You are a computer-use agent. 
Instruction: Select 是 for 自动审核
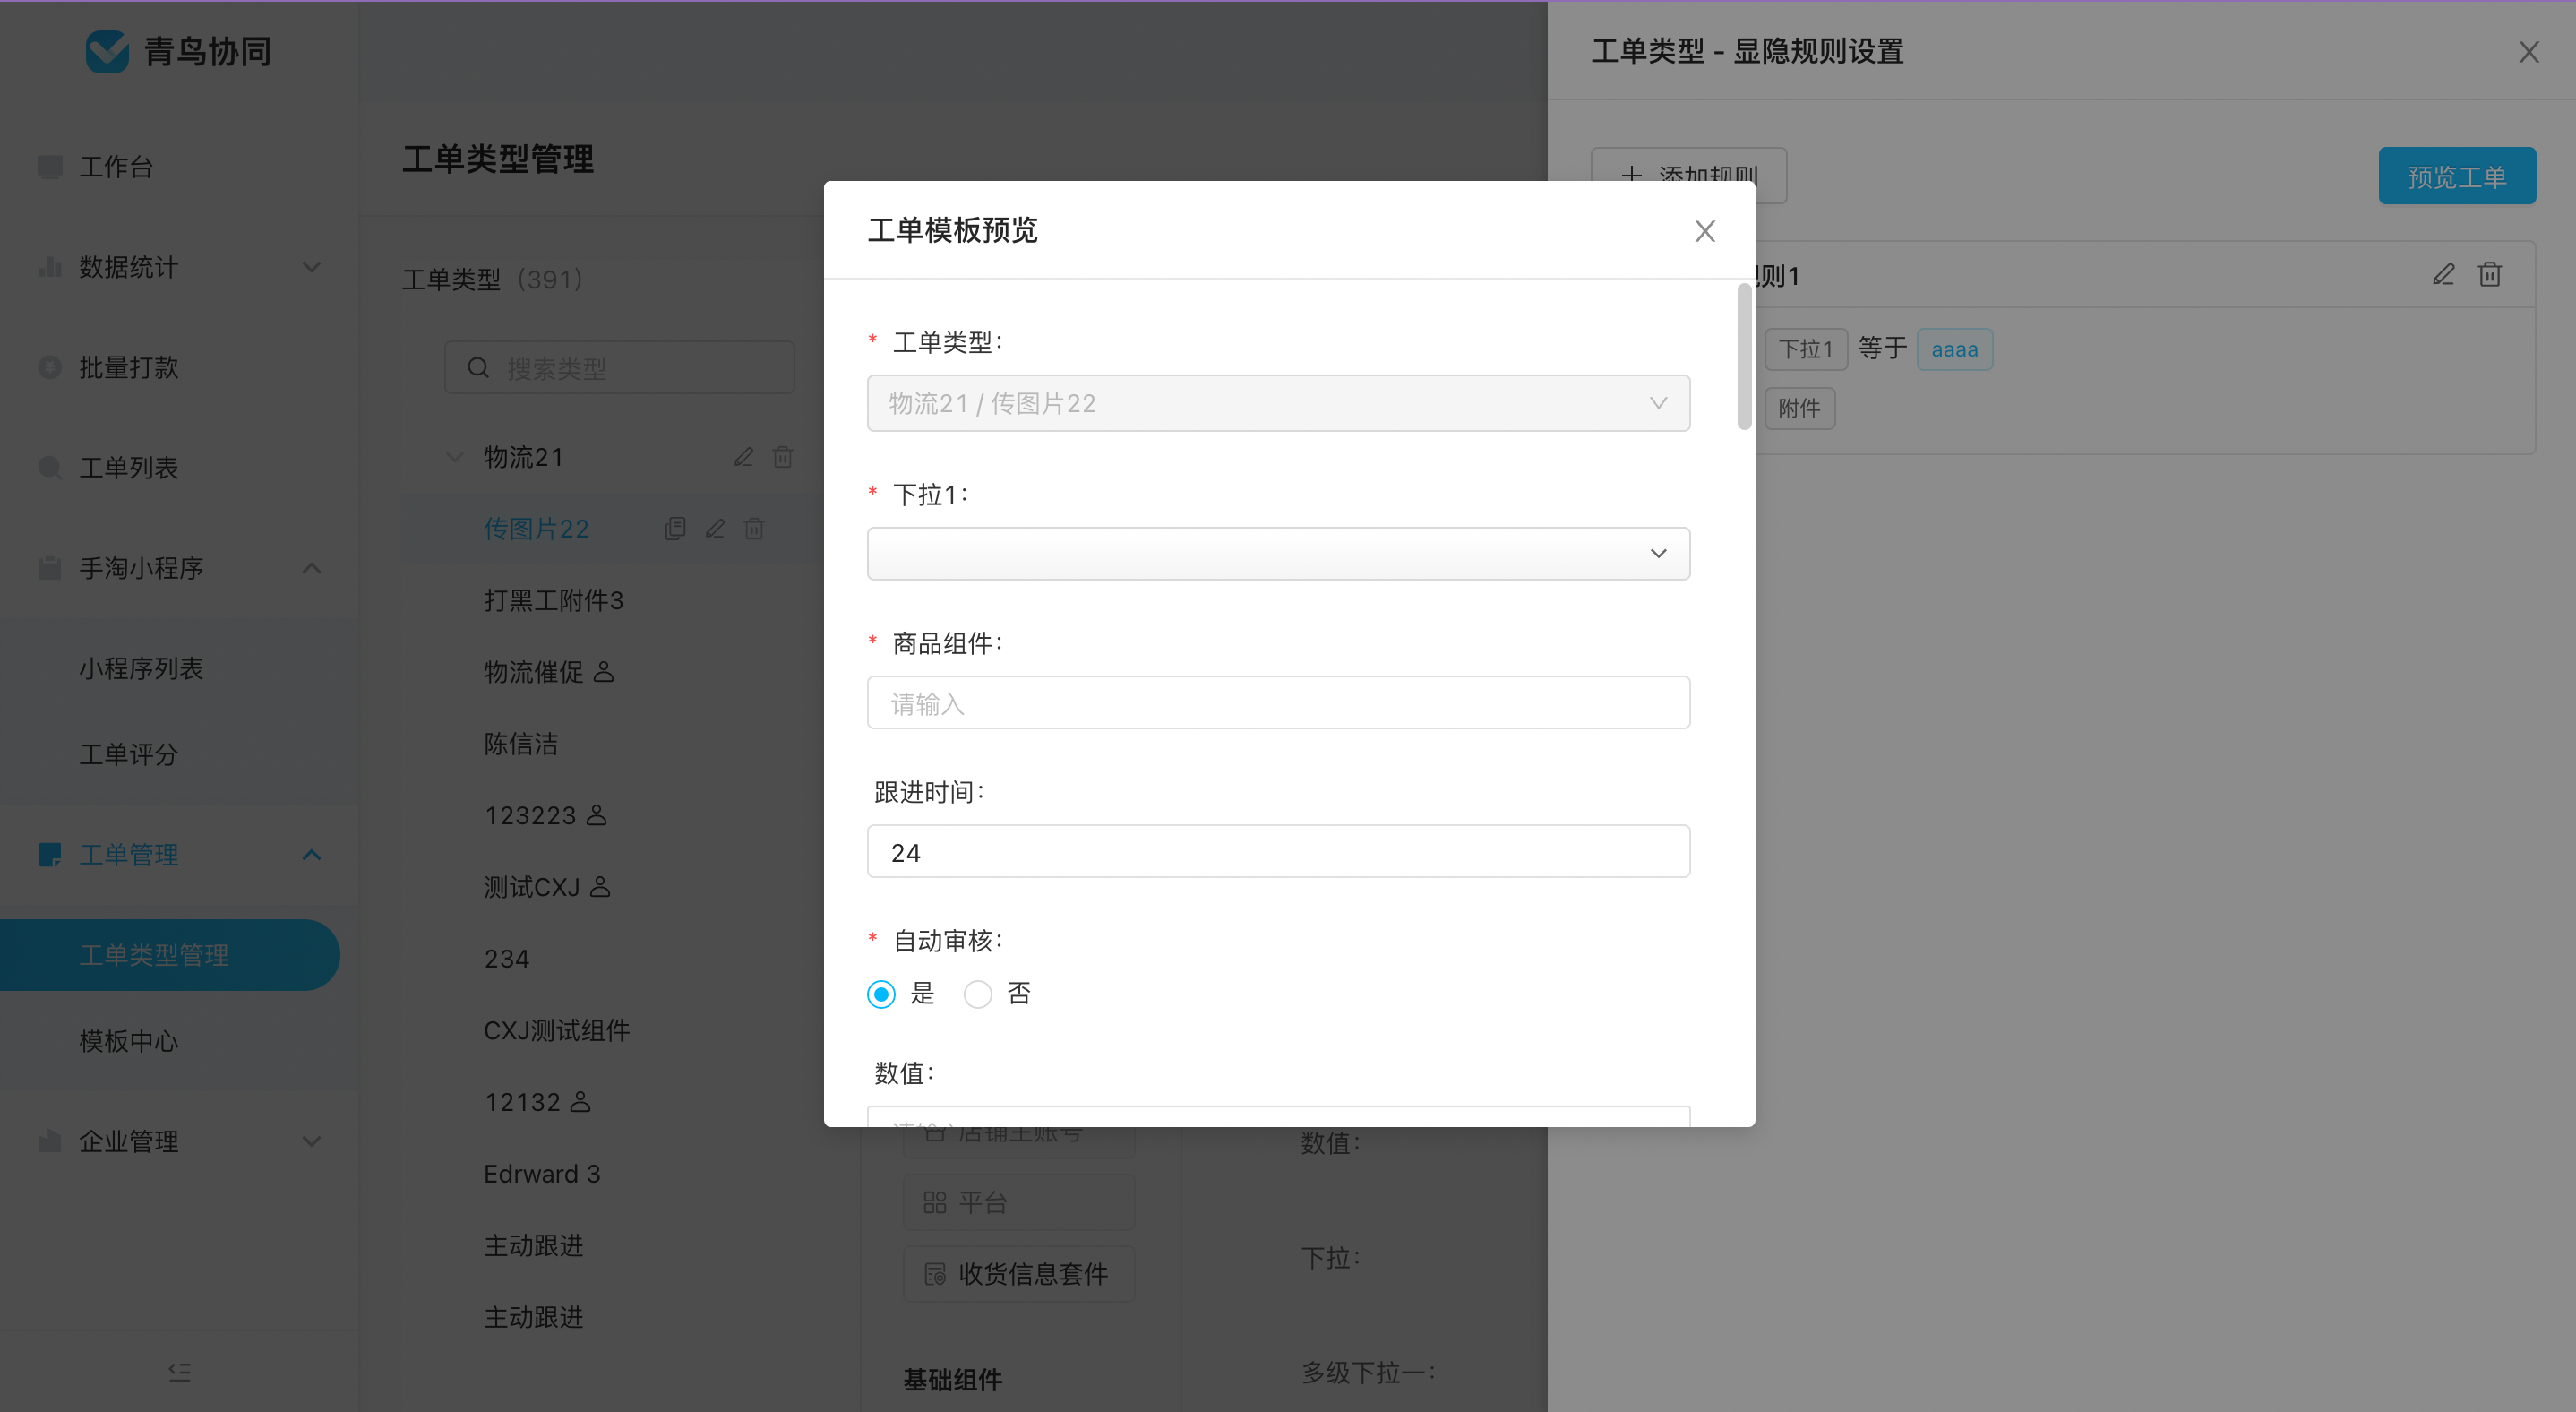pos(881,994)
